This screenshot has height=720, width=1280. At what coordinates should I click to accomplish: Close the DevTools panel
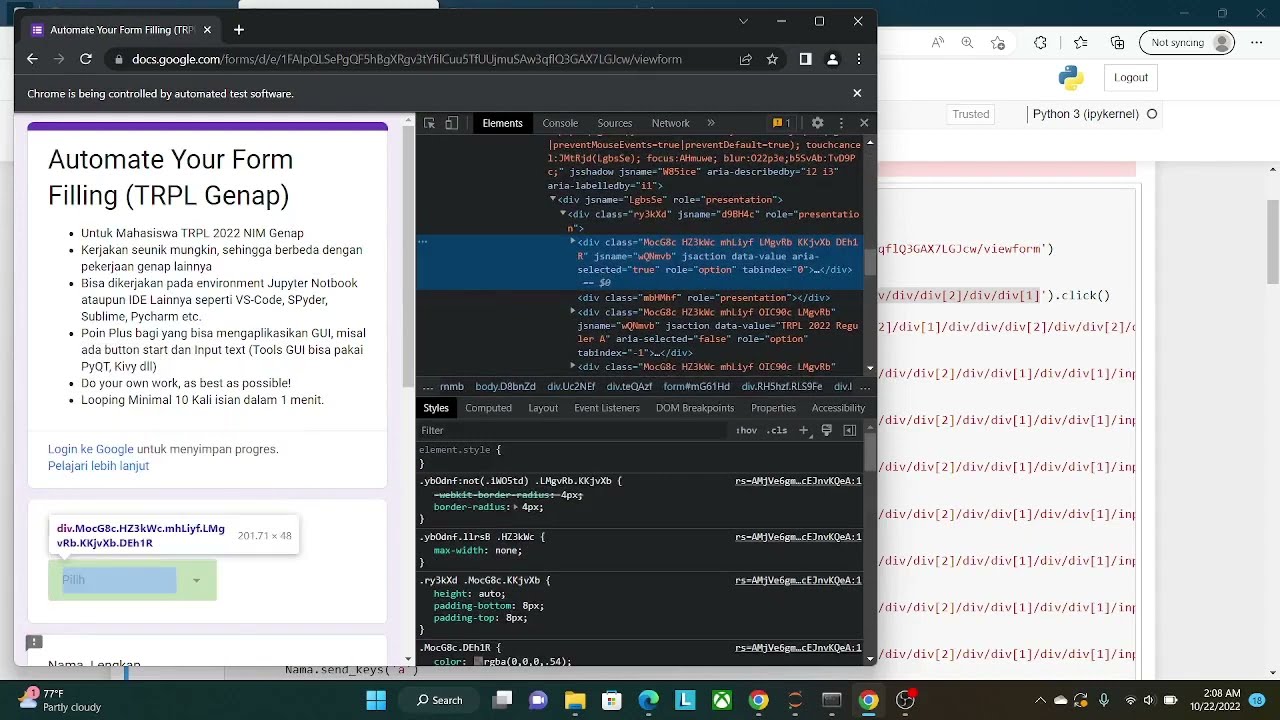pos(864,123)
